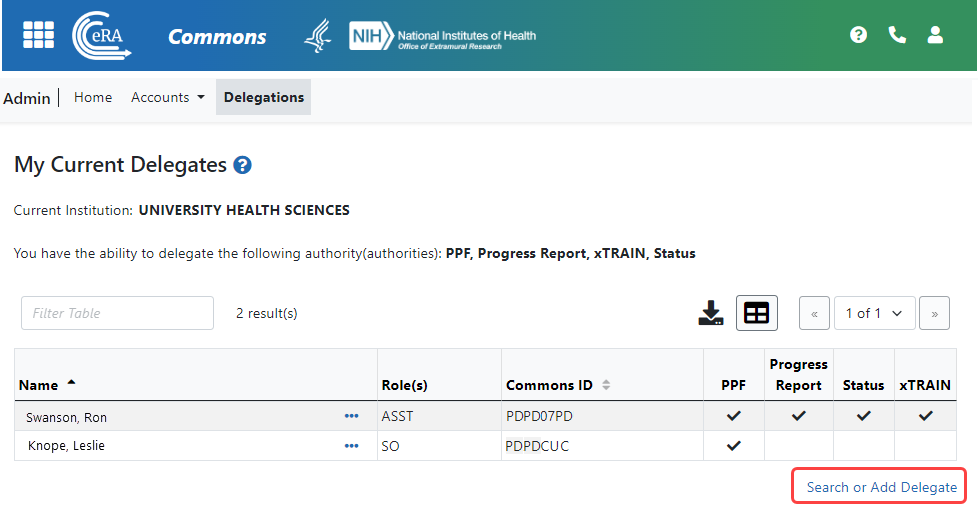Go to the Home menu item
Screen dimensions: 978x507
[x=93, y=97]
